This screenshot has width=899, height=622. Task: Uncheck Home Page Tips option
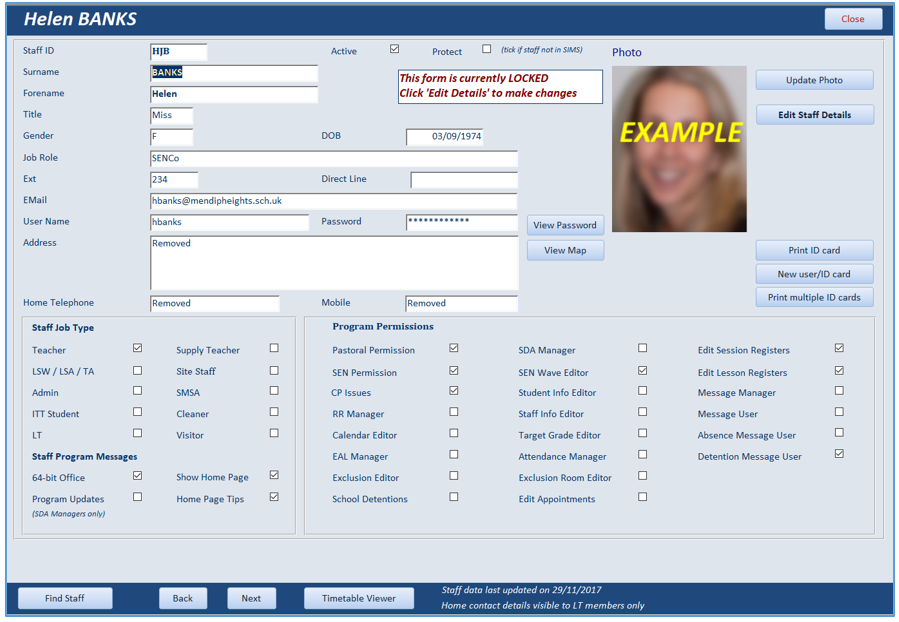click(275, 497)
